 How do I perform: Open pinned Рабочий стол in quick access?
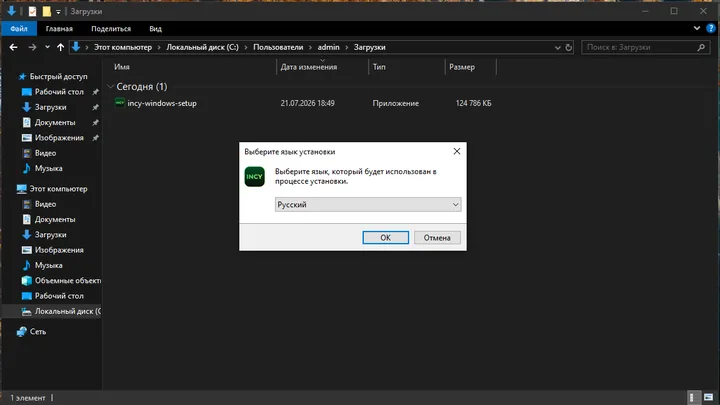point(59,92)
